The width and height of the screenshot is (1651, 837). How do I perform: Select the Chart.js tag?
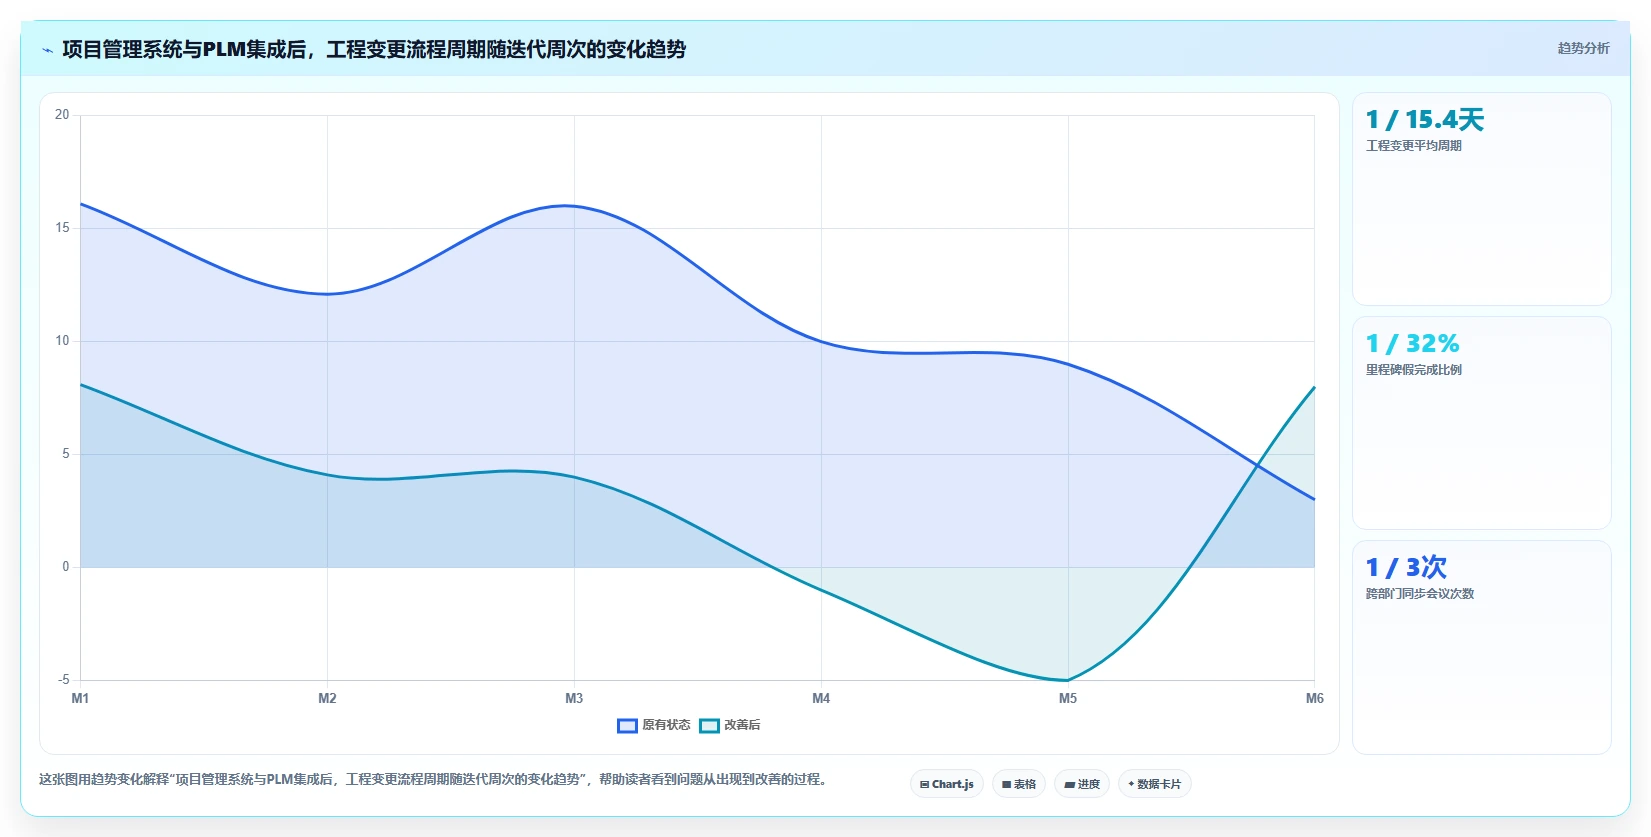947,784
